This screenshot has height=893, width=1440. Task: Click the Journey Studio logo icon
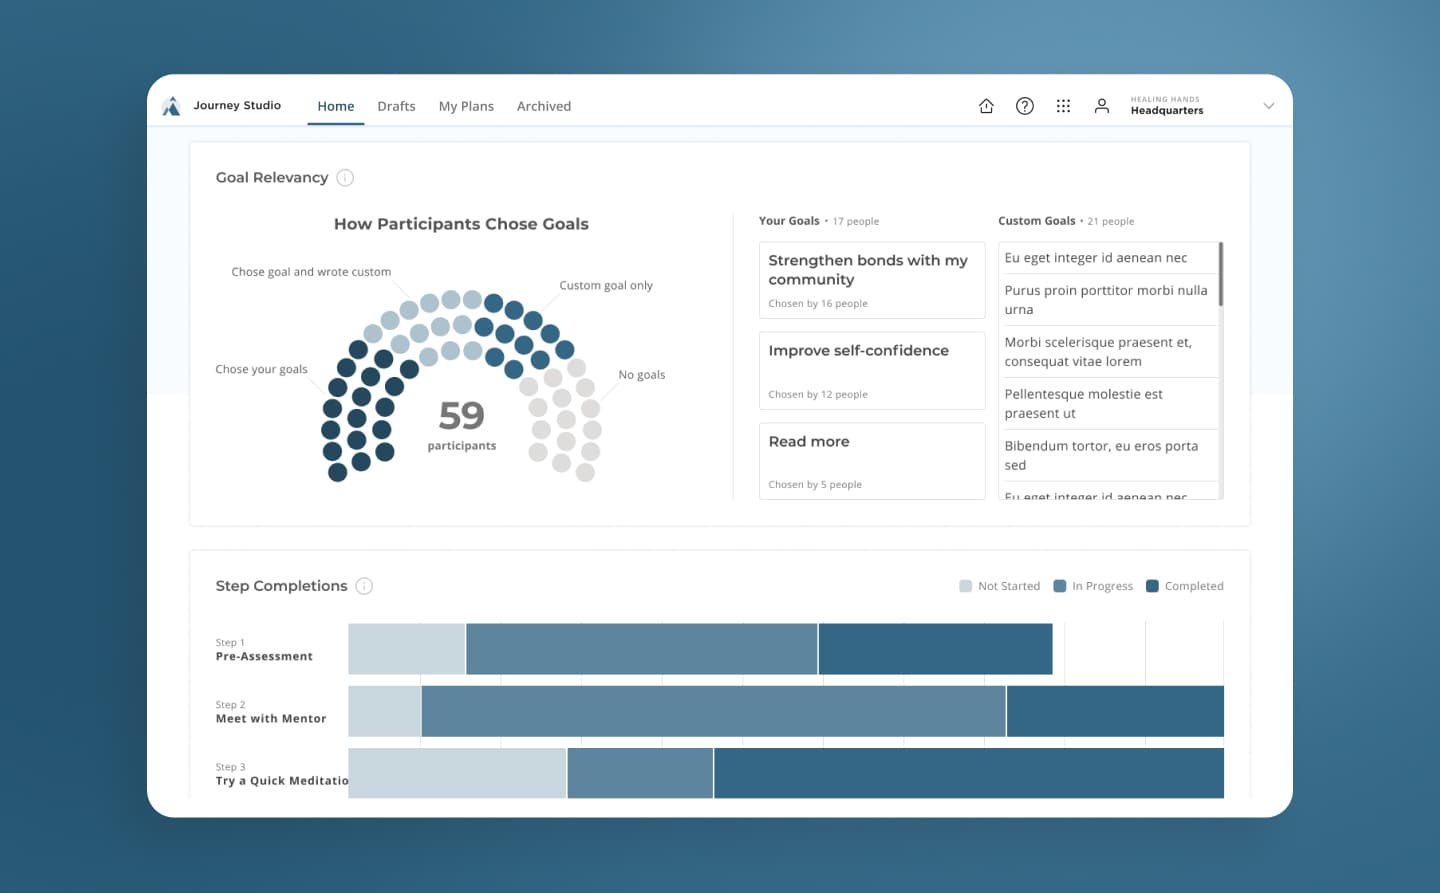click(x=171, y=106)
